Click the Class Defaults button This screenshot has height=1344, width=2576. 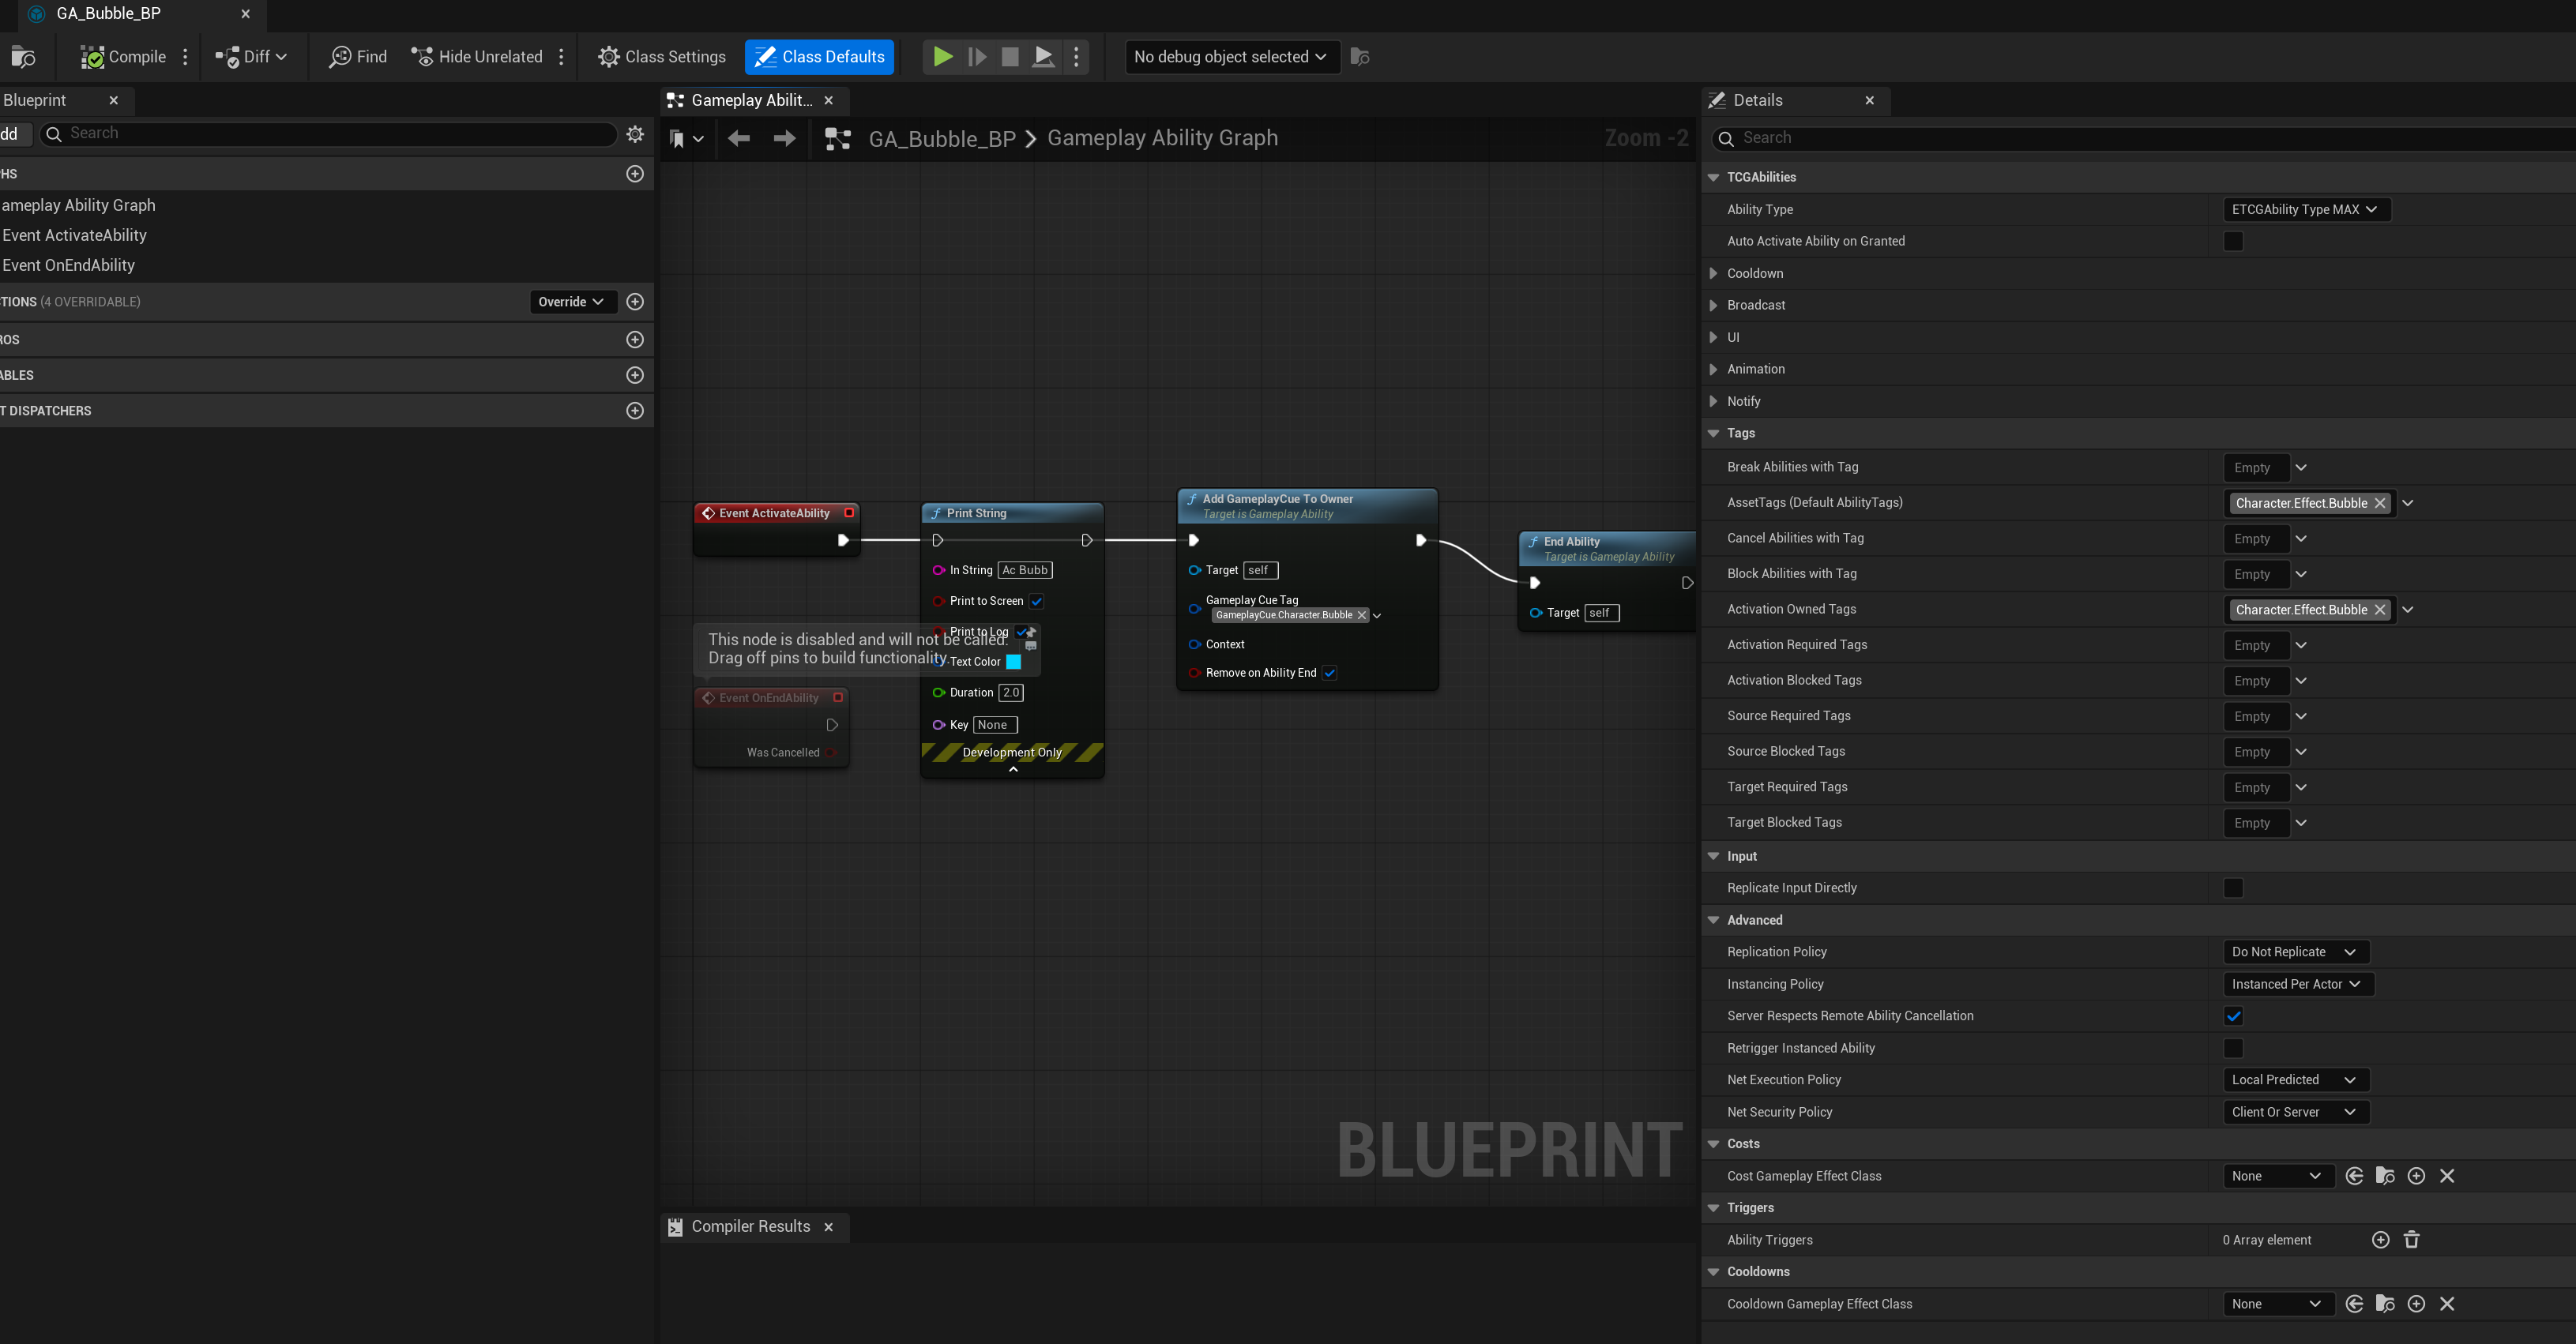(x=819, y=57)
